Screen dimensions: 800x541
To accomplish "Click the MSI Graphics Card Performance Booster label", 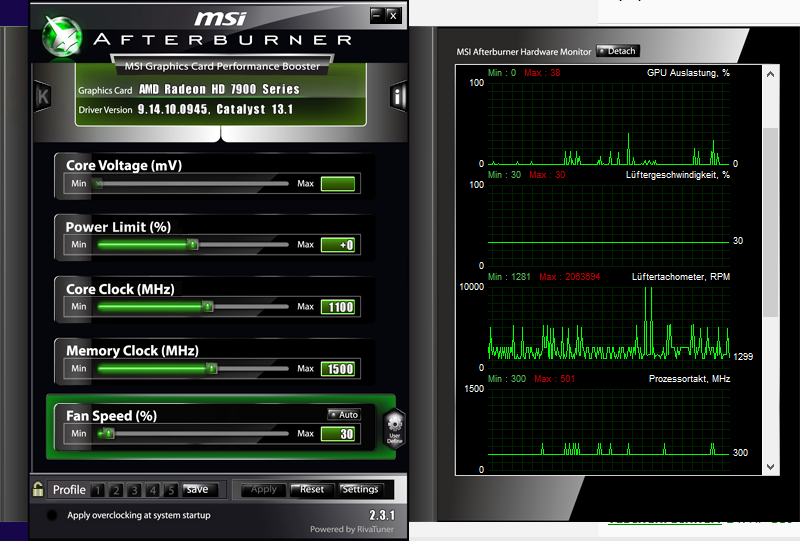I will pos(222,66).
